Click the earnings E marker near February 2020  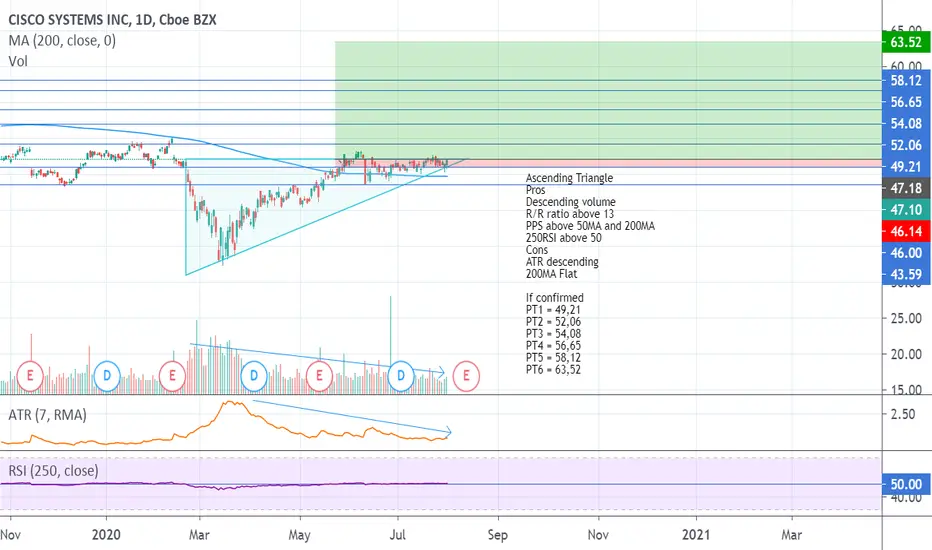(x=172, y=376)
